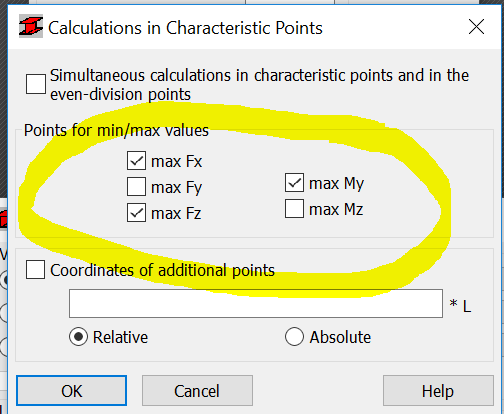Click the Cancel button
Screen dimensions: 504x414
tap(197, 391)
